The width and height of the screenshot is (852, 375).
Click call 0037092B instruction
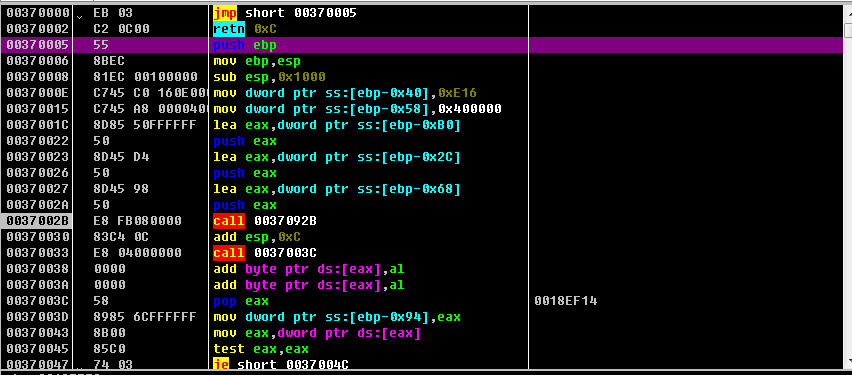[266, 221]
